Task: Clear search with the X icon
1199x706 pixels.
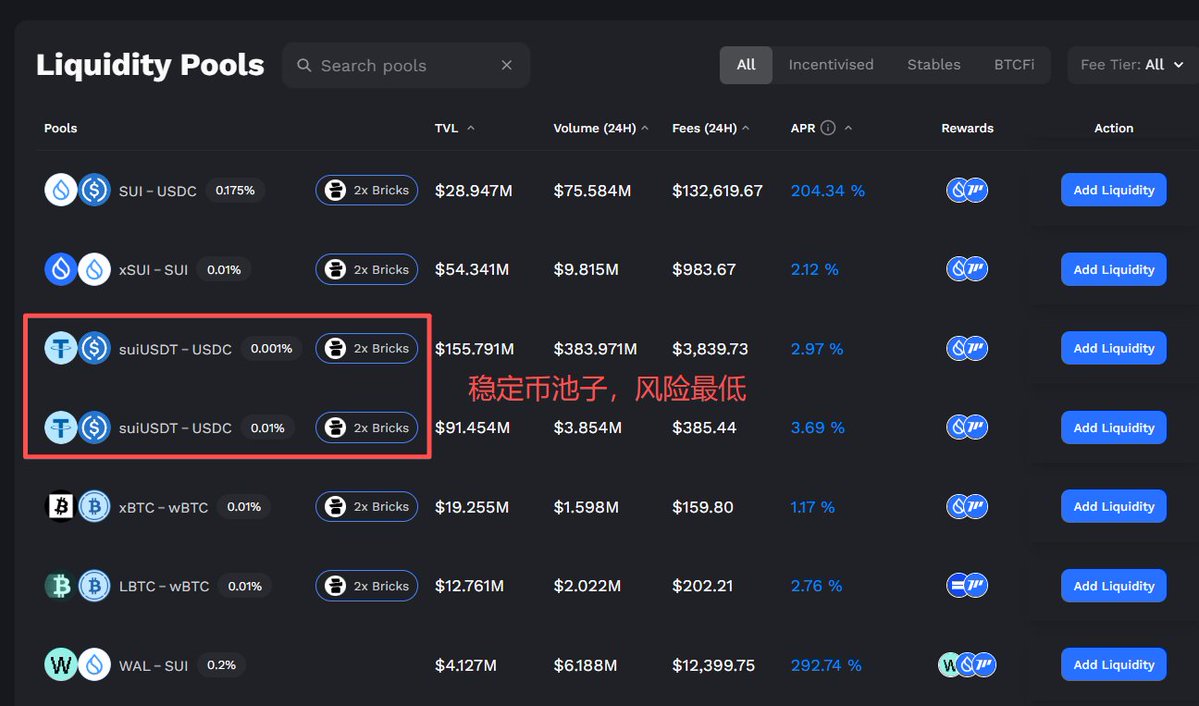Action: click(x=507, y=66)
